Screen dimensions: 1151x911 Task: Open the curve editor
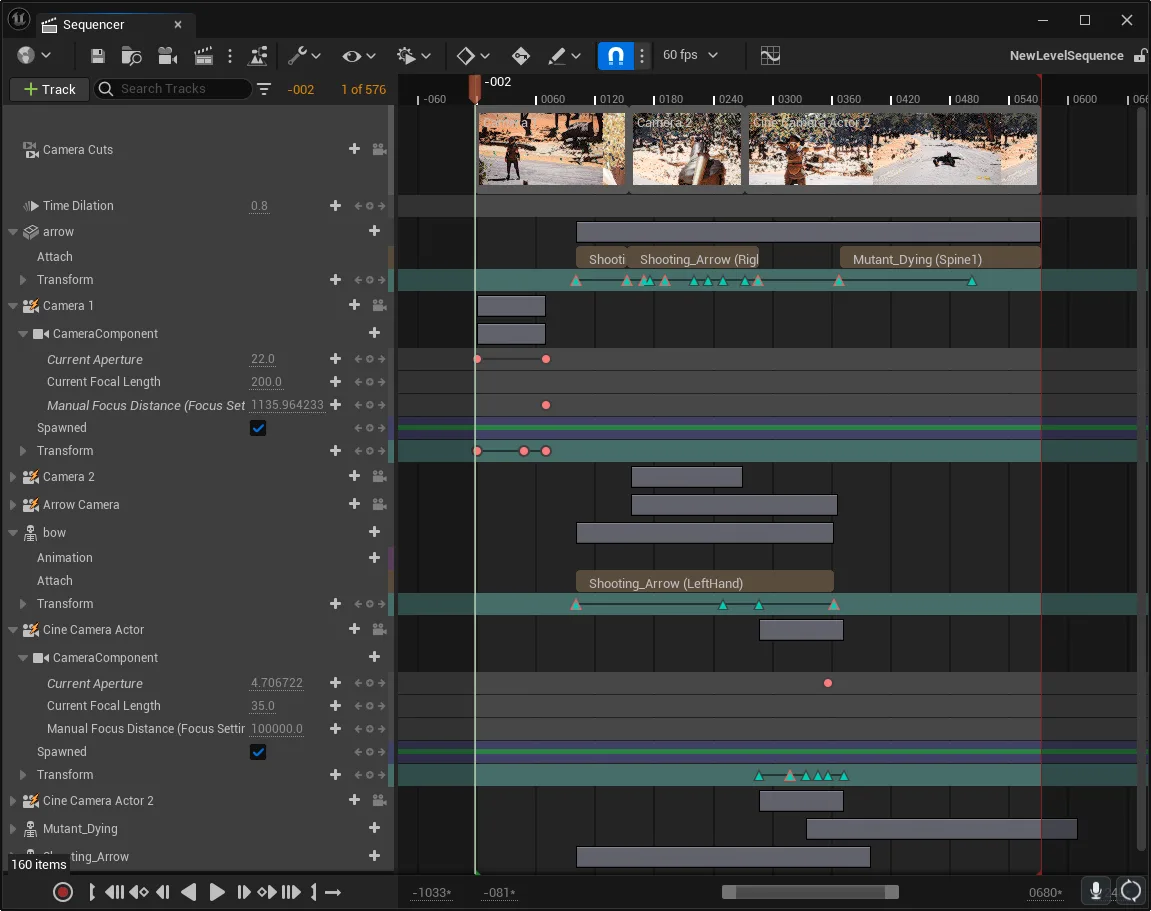pos(770,56)
